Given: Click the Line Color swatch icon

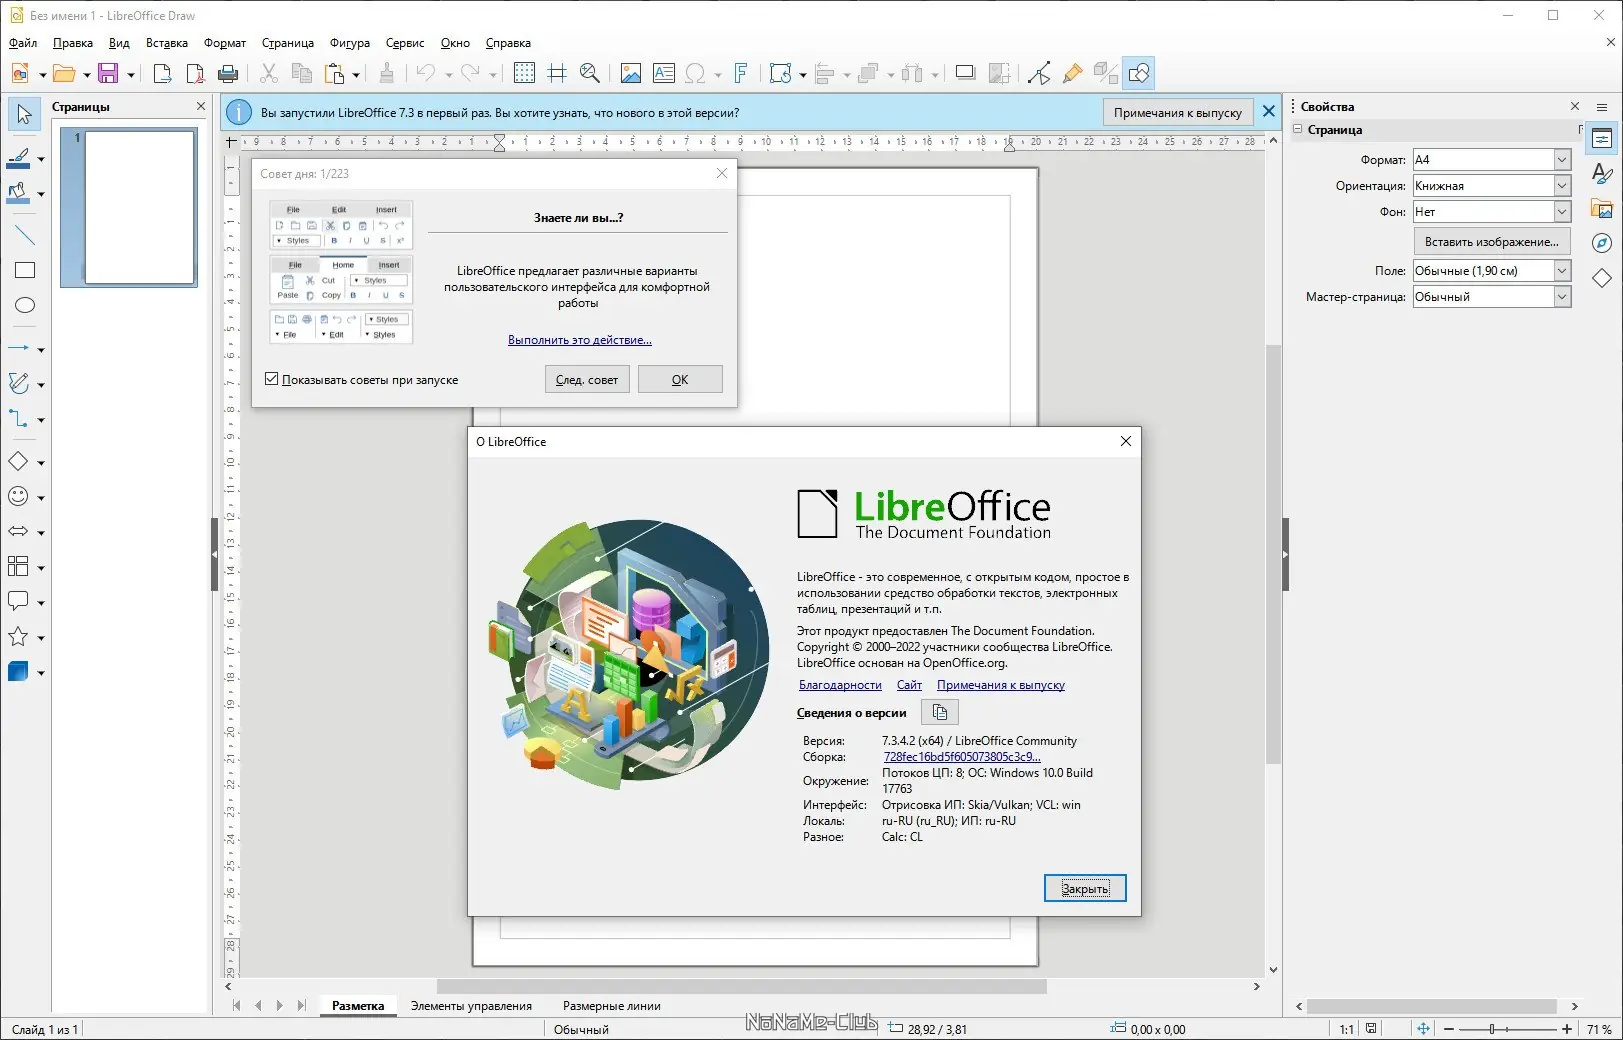Looking at the screenshot, I should pyautogui.click(x=19, y=159).
